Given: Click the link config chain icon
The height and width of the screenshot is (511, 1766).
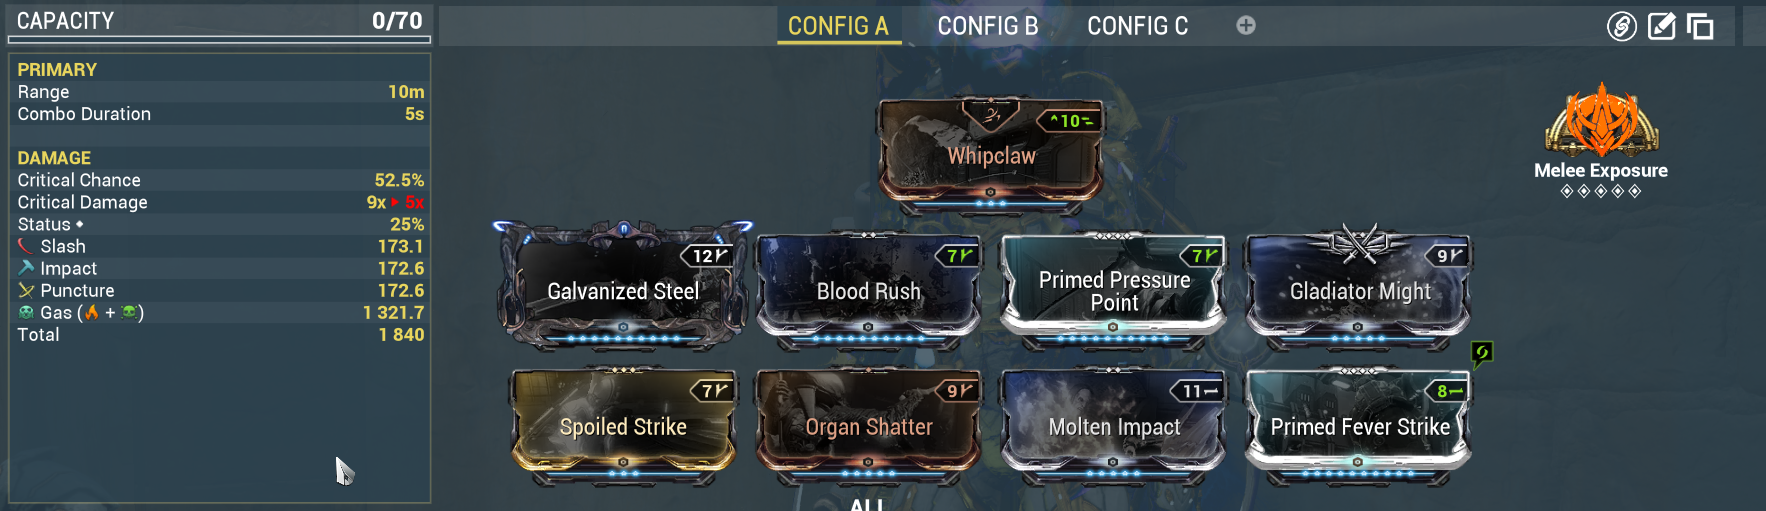Looking at the screenshot, I should click(1621, 27).
